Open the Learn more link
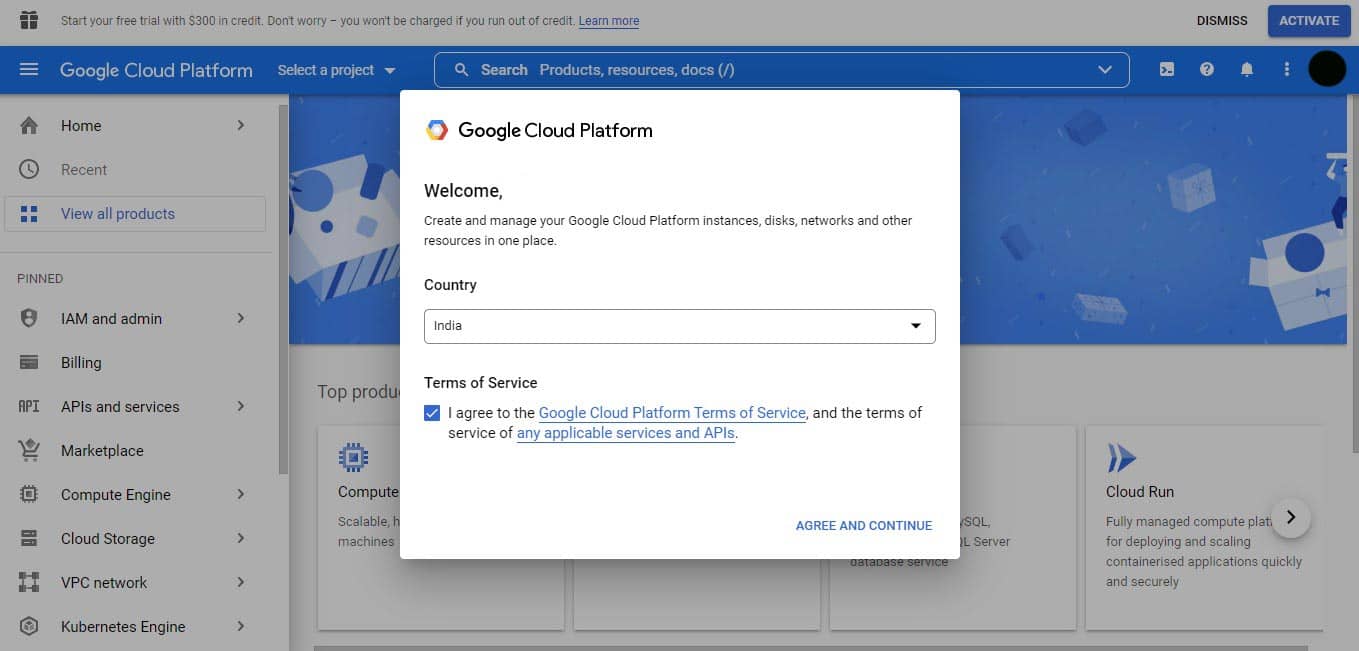Screen dimensions: 1359x651 coord(609,21)
